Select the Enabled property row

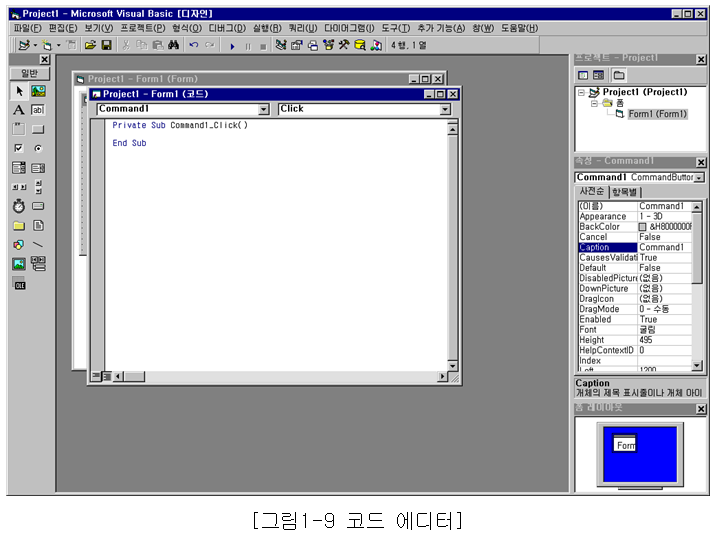click(635, 320)
